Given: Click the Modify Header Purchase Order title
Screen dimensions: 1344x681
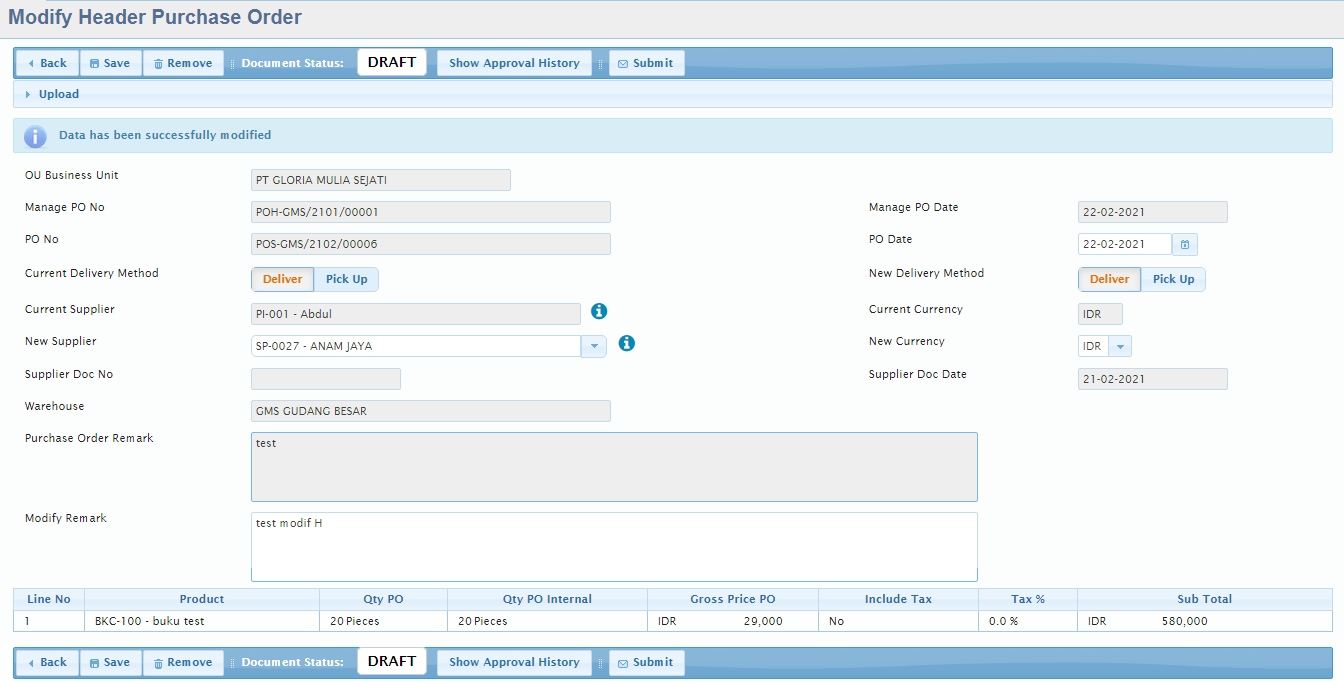Looking at the screenshot, I should tap(155, 17).
